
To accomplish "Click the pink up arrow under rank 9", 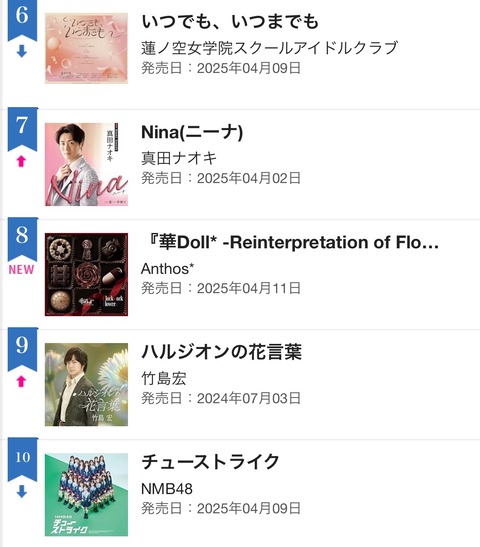I will [22, 381].
